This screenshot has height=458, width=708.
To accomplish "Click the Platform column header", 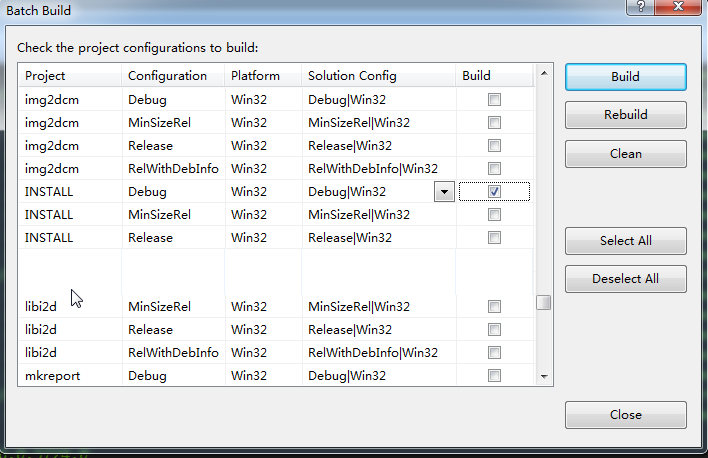I will tap(263, 75).
